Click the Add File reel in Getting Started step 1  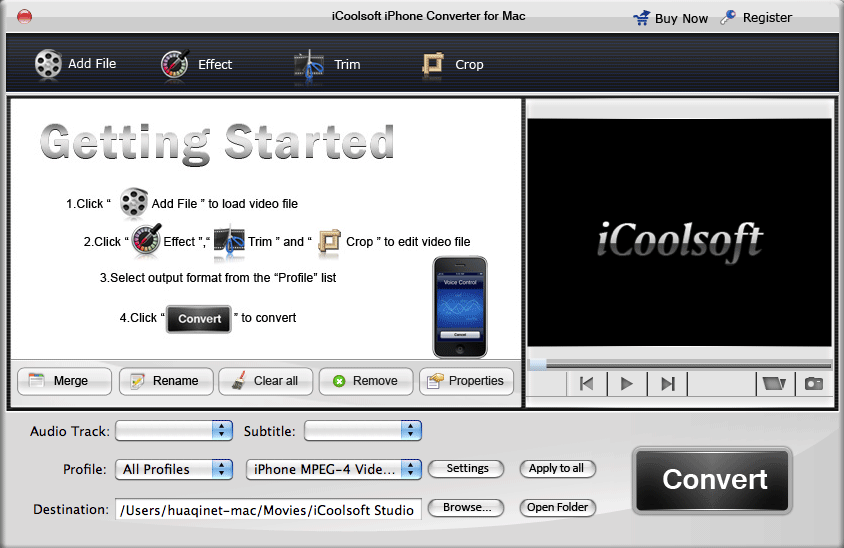click(x=133, y=202)
